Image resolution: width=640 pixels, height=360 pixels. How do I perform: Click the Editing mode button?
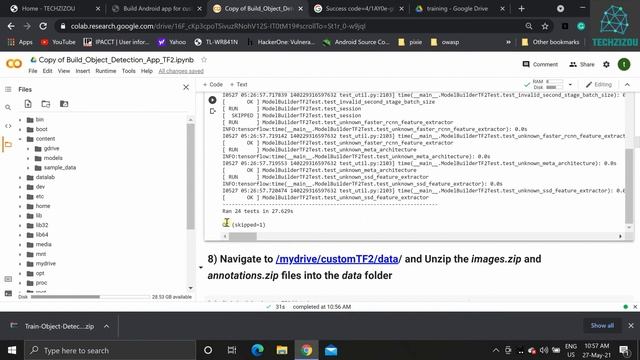click(599, 84)
